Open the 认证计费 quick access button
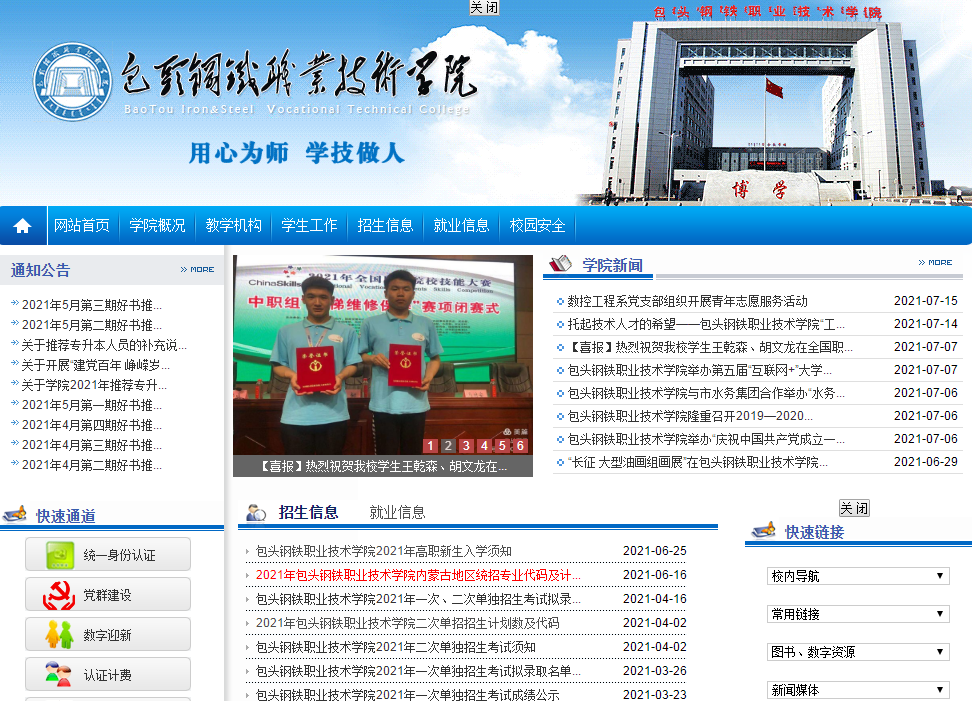This screenshot has width=972, height=701. (x=108, y=675)
